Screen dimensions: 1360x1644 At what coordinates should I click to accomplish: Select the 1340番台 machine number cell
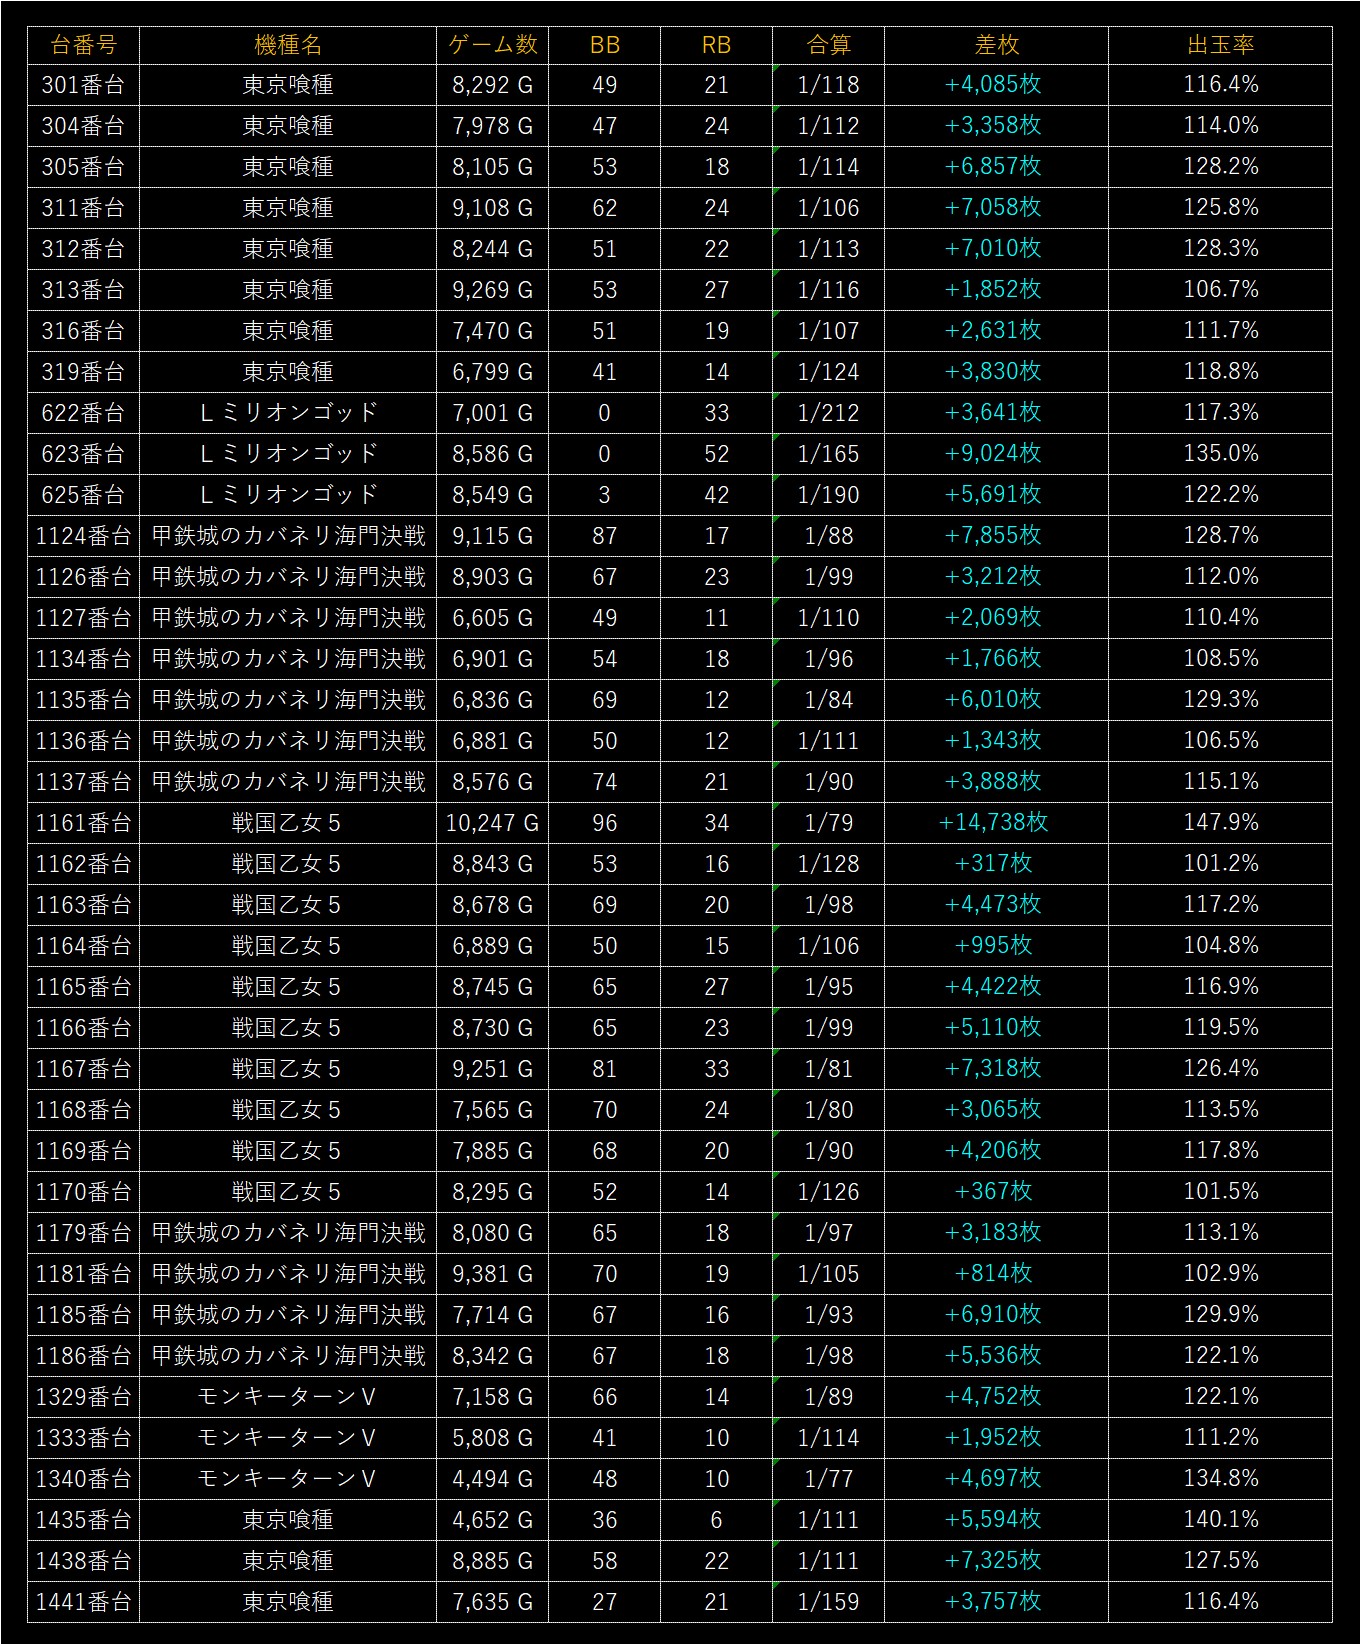pyautogui.click(x=83, y=1479)
